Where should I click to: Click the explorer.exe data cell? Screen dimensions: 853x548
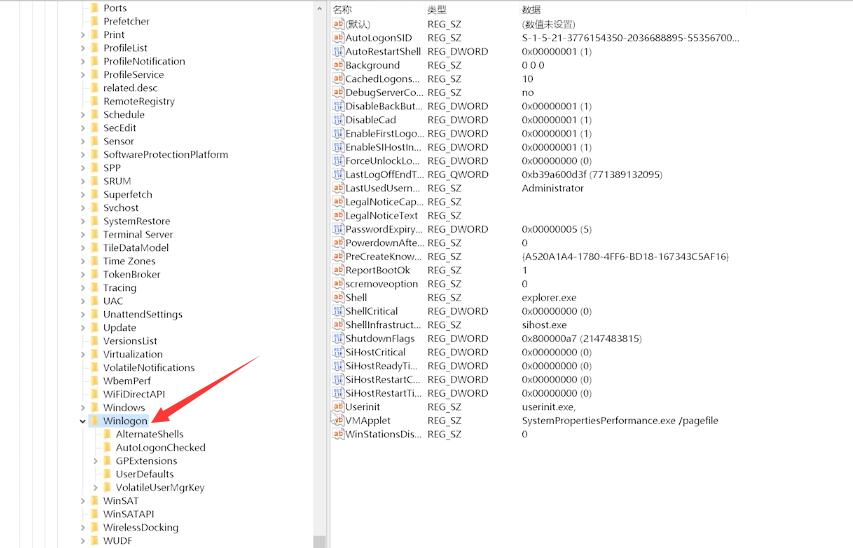[549, 298]
